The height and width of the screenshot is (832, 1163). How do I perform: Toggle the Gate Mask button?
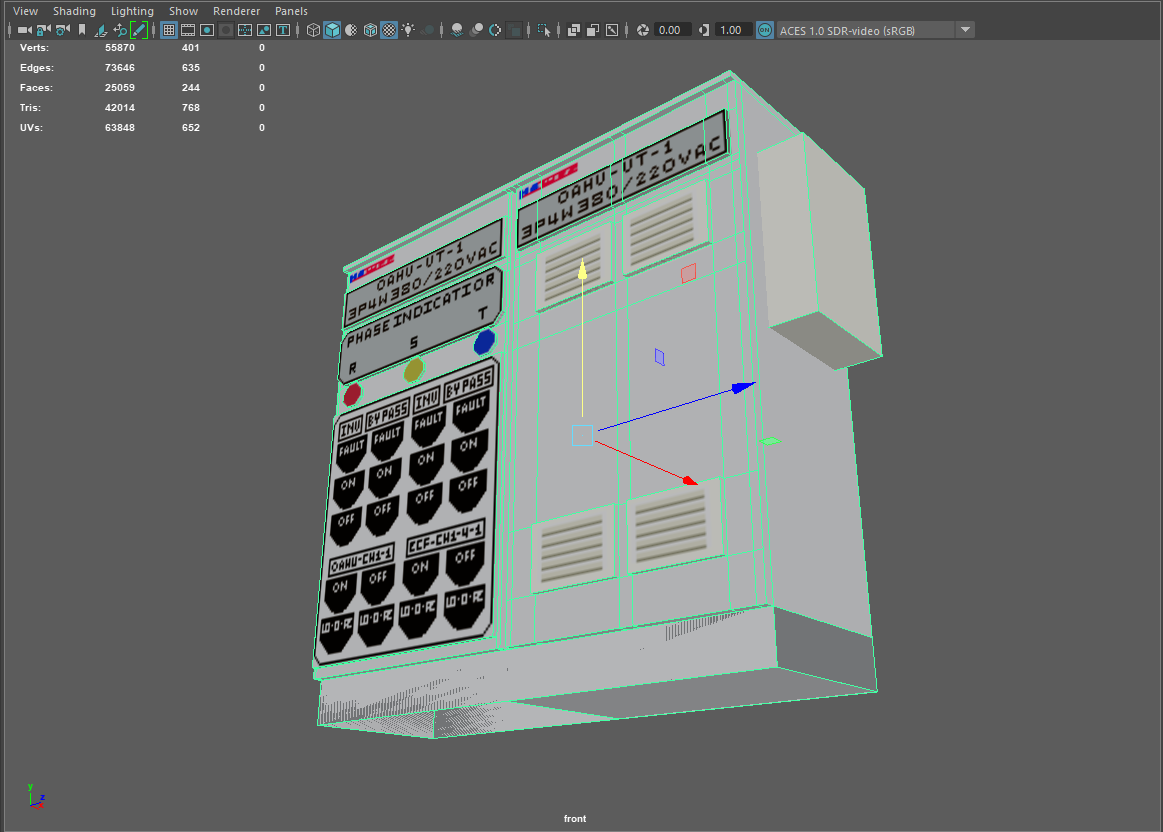226,30
